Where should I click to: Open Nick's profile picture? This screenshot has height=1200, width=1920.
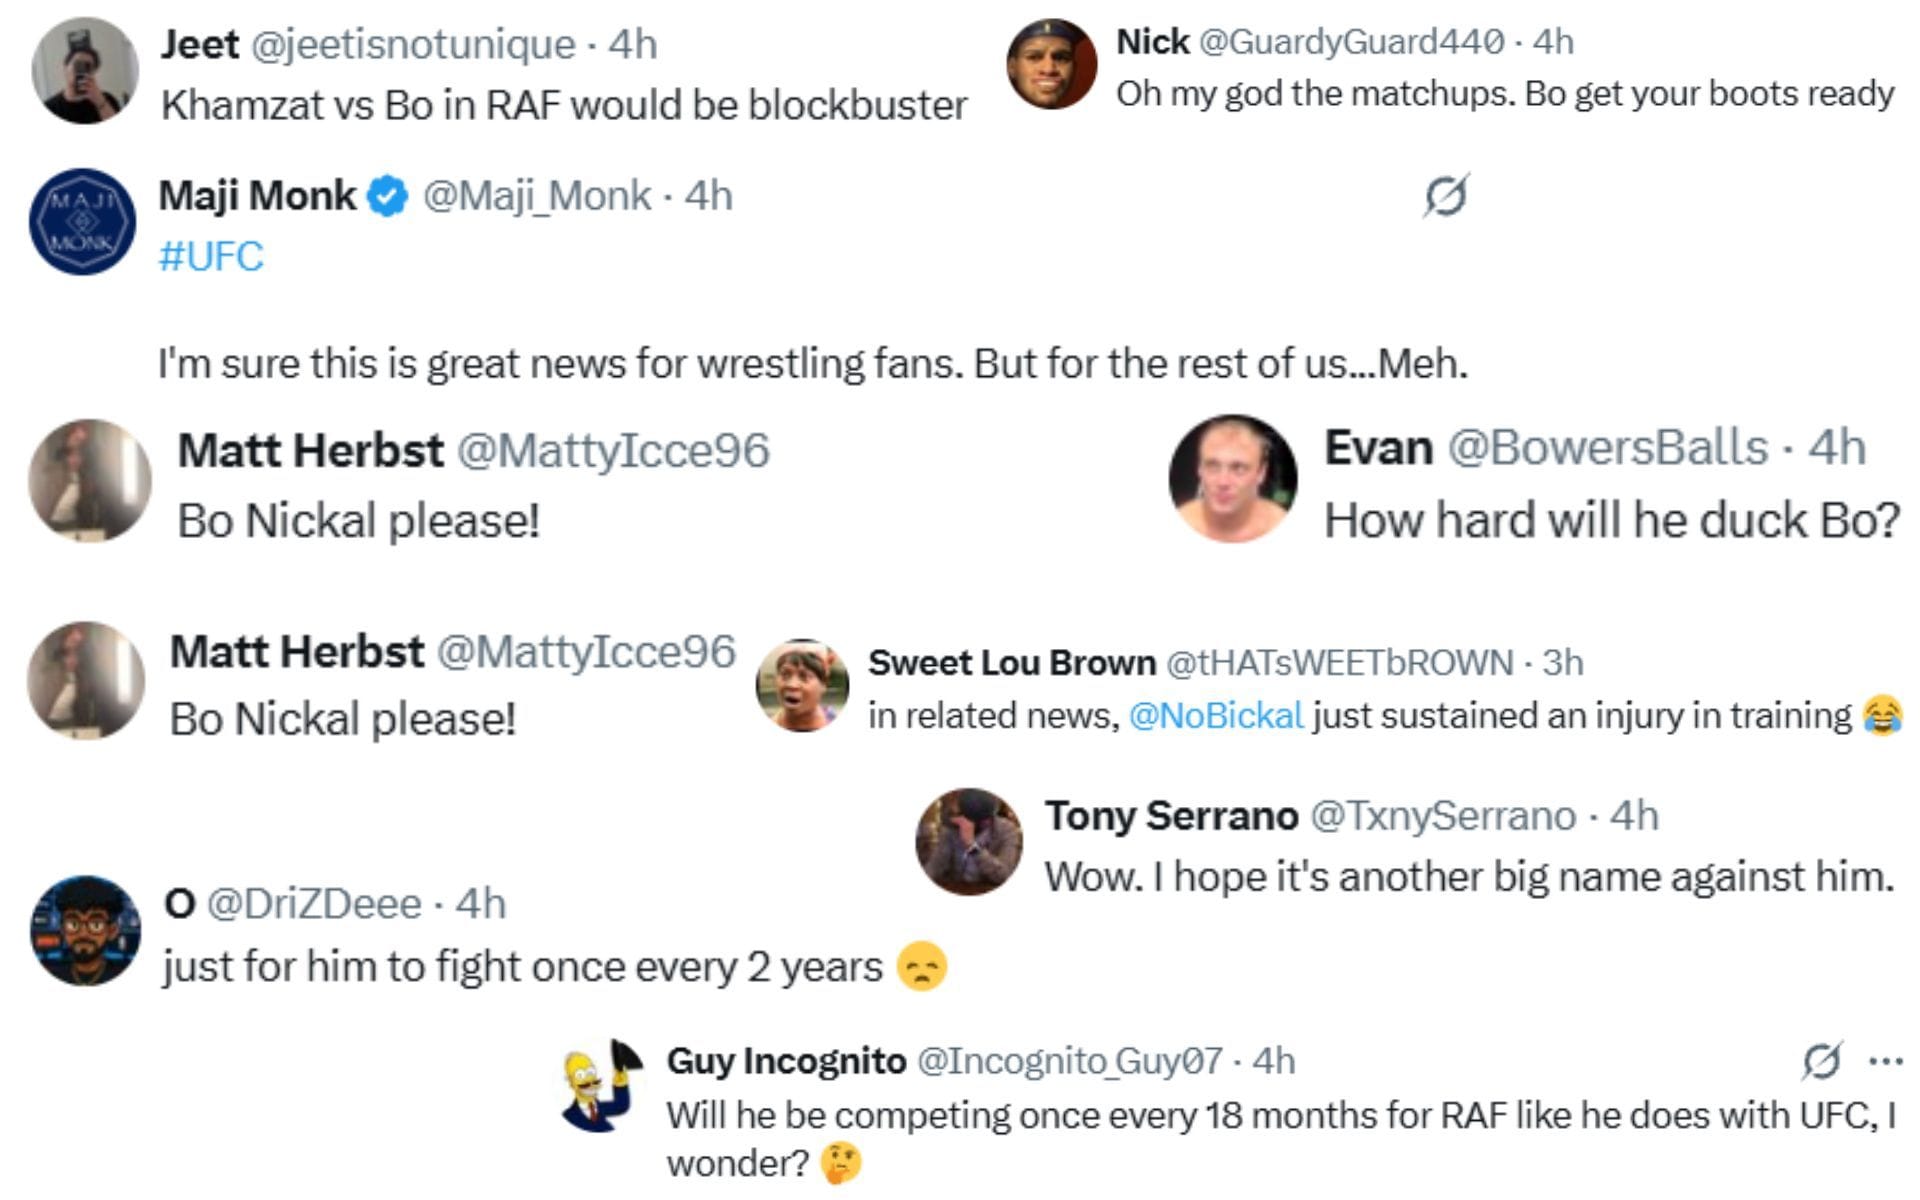(x=1048, y=65)
